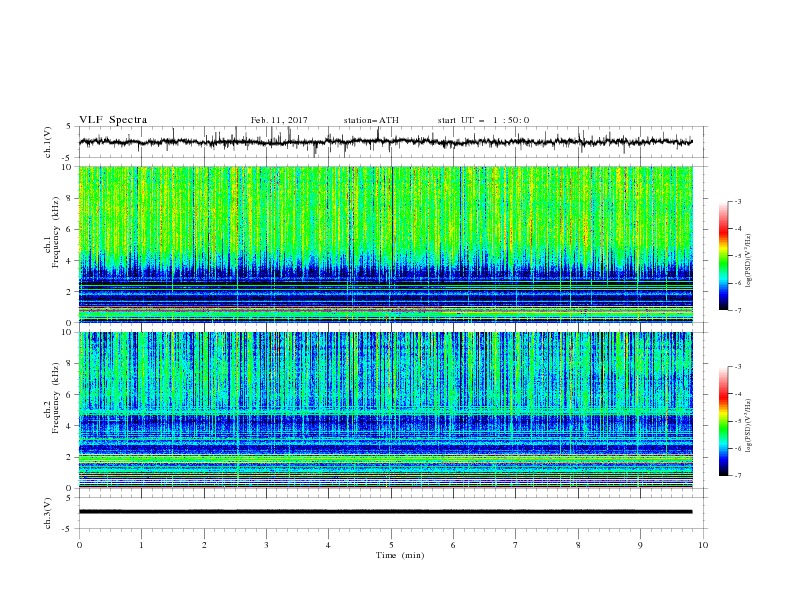Viewport: 792px width, 612px height.
Task: Click inside the ch.1 spectrogram panel
Action: [x=385, y=244]
